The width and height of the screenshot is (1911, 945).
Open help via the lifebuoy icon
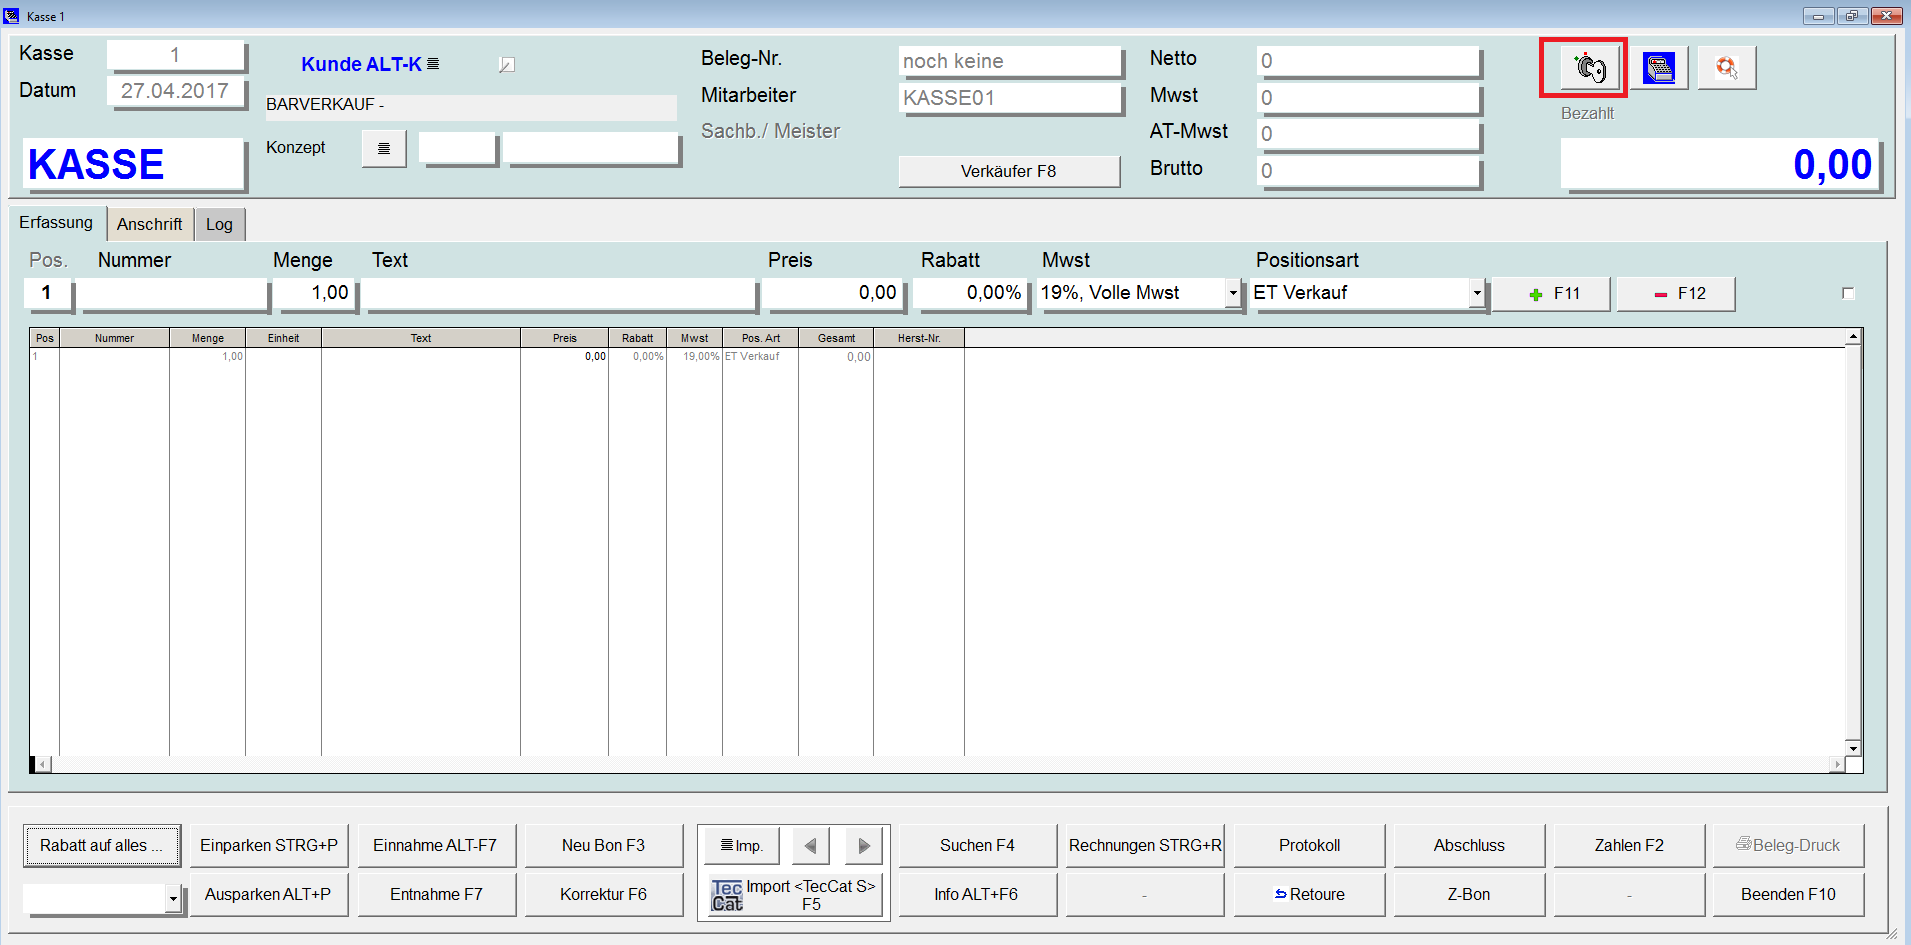coord(1727,68)
